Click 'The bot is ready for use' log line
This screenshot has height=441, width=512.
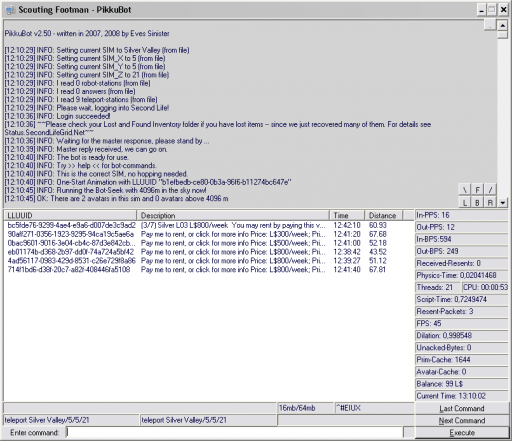67,157
